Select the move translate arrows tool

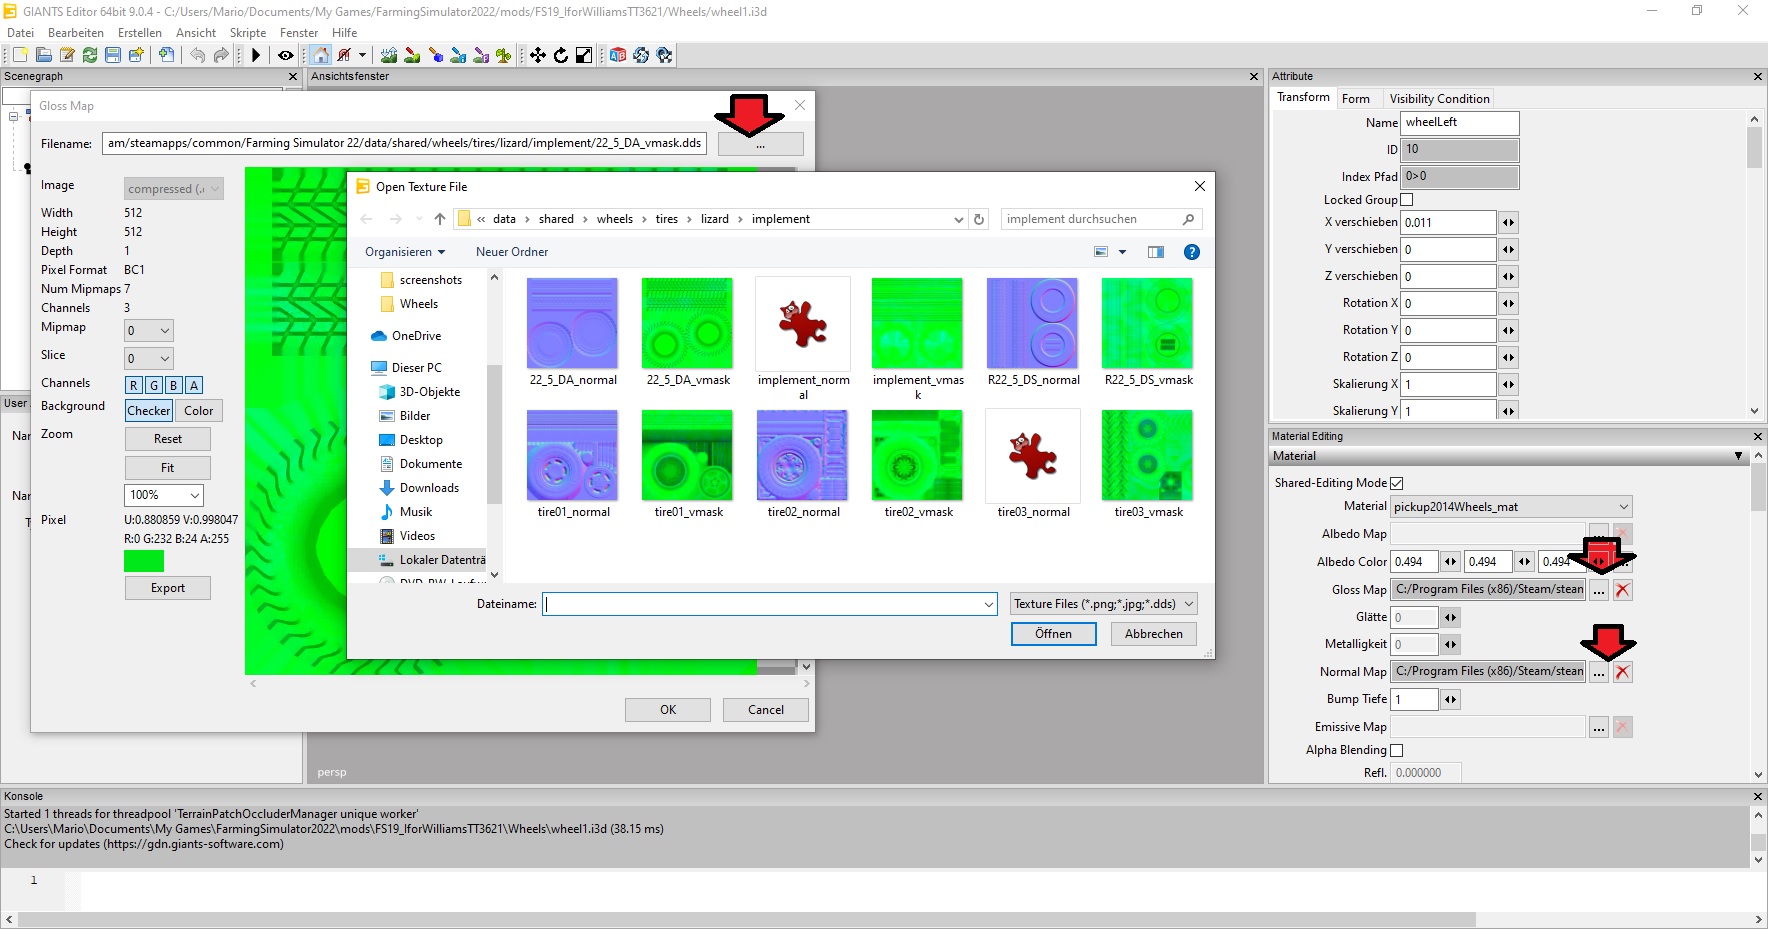[x=538, y=55]
